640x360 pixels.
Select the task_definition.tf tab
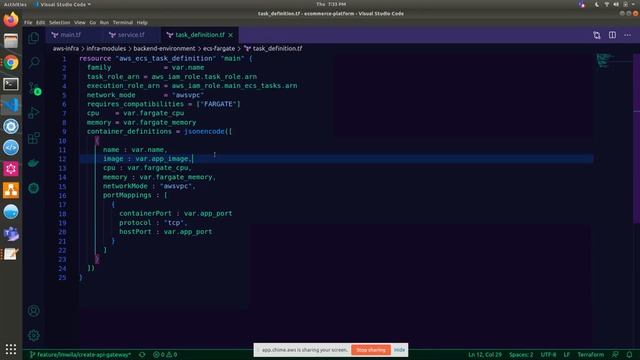point(200,35)
